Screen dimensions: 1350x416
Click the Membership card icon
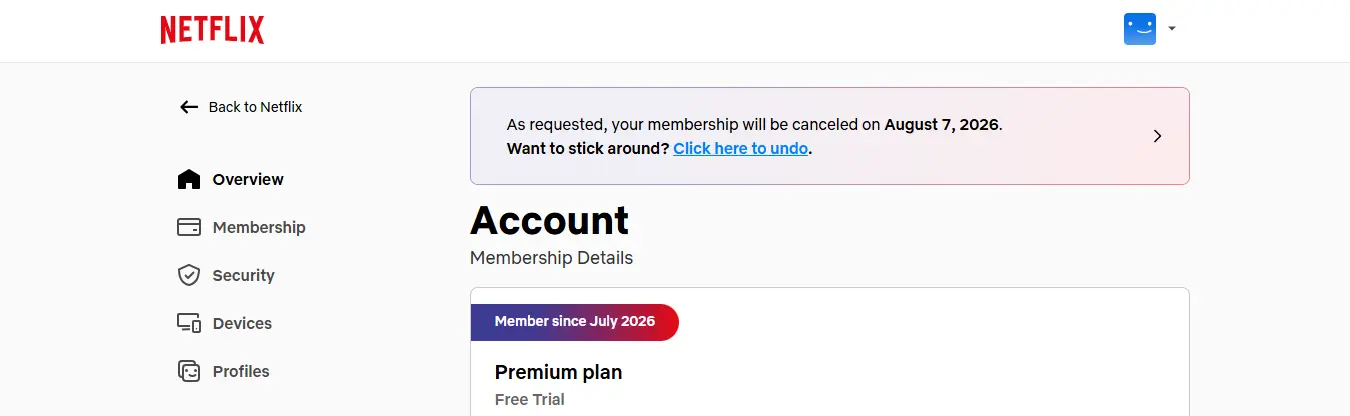[189, 227]
